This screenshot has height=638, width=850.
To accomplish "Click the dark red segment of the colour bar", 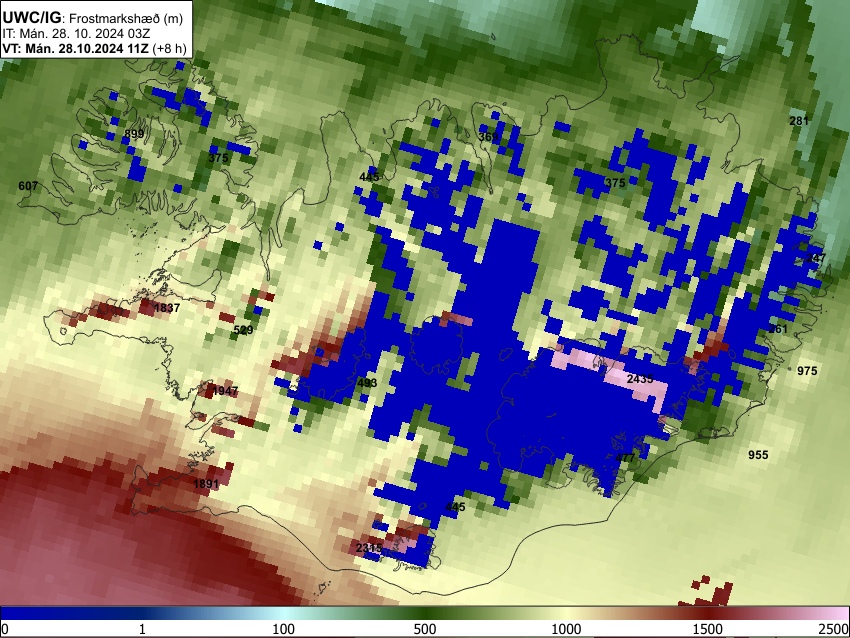I will tap(708, 614).
